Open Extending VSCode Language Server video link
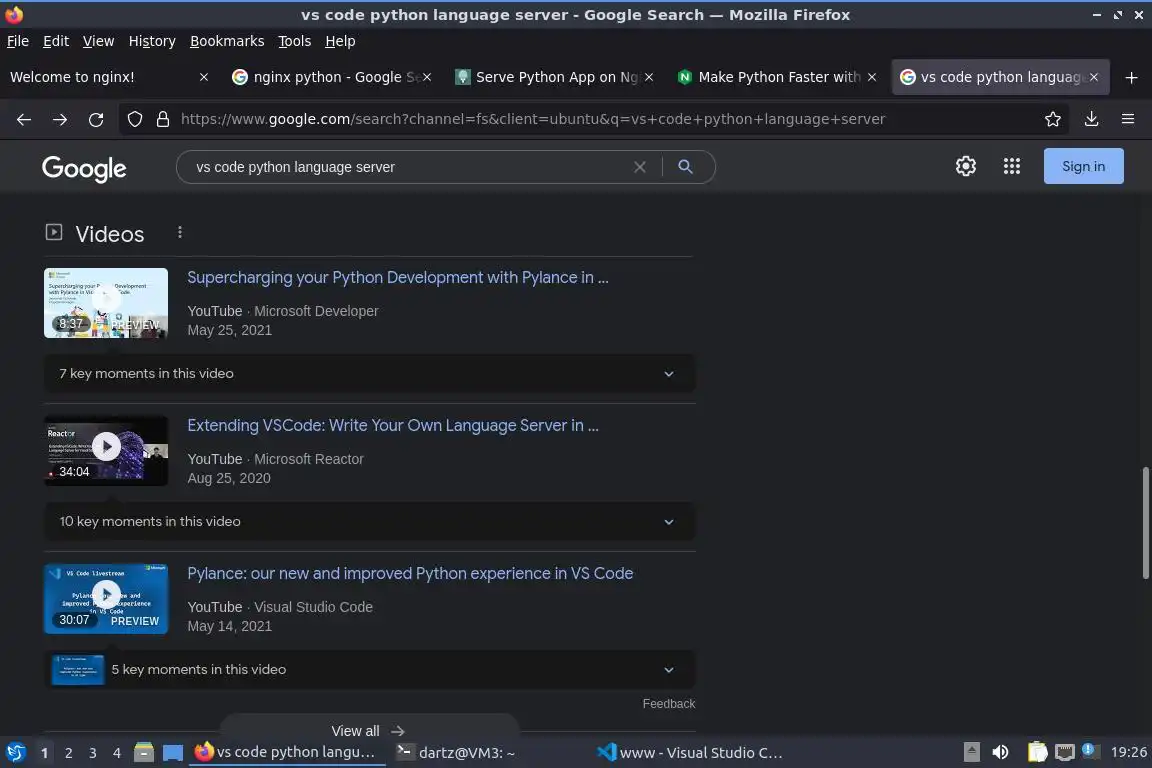This screenshot has width=1152, height=768. 392,426
